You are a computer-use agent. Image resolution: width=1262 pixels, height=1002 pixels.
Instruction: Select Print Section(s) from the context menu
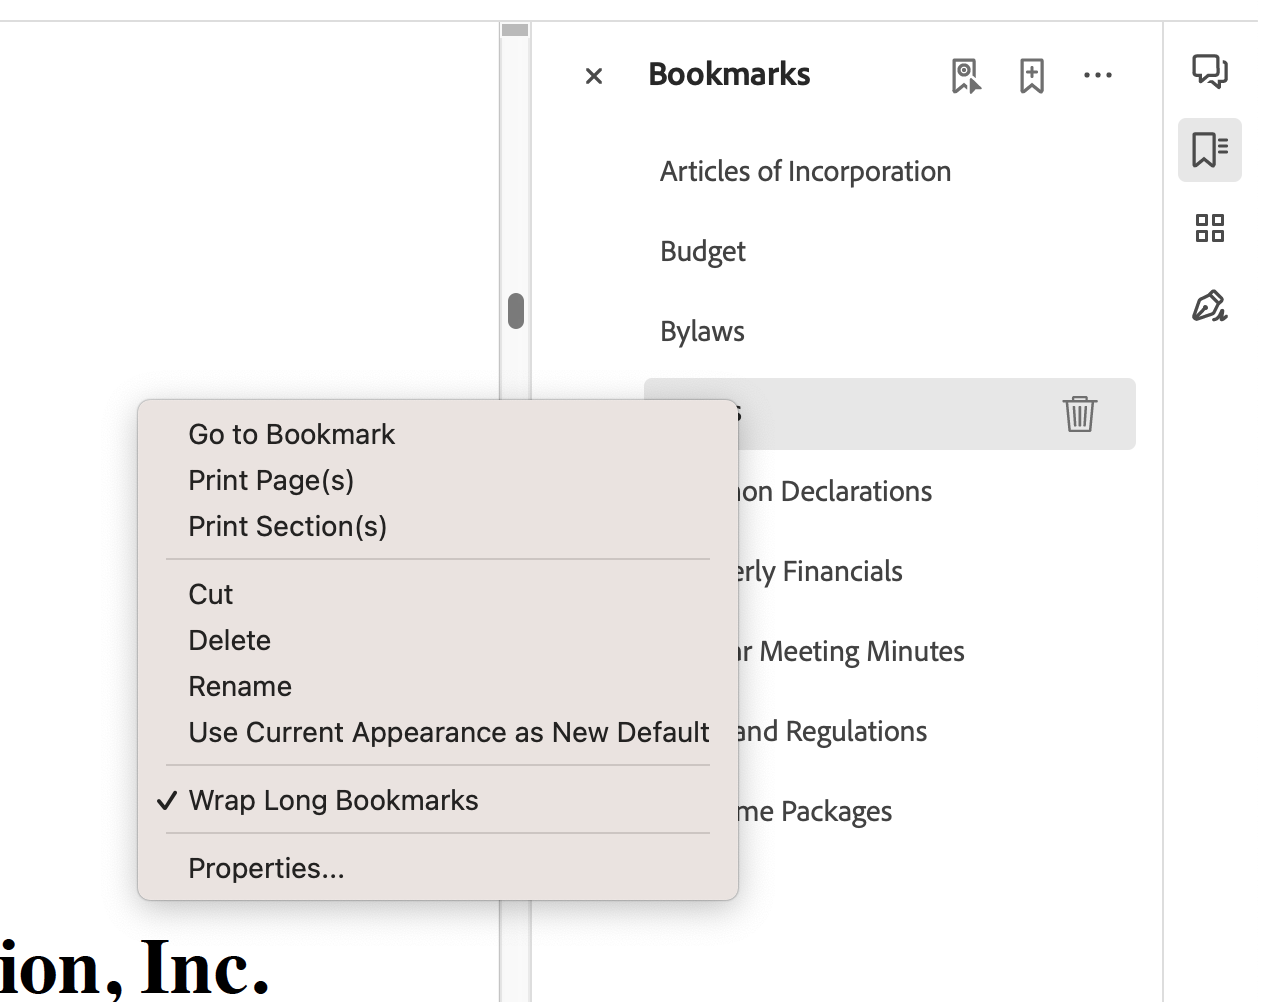point(287,525)
